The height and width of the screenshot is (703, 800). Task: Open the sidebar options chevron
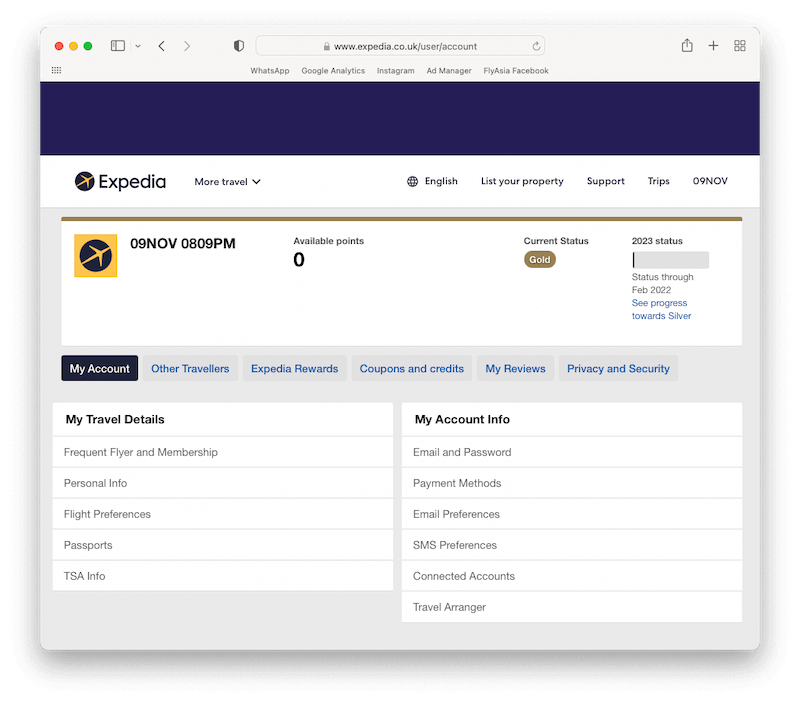click(x=138, y=46)
